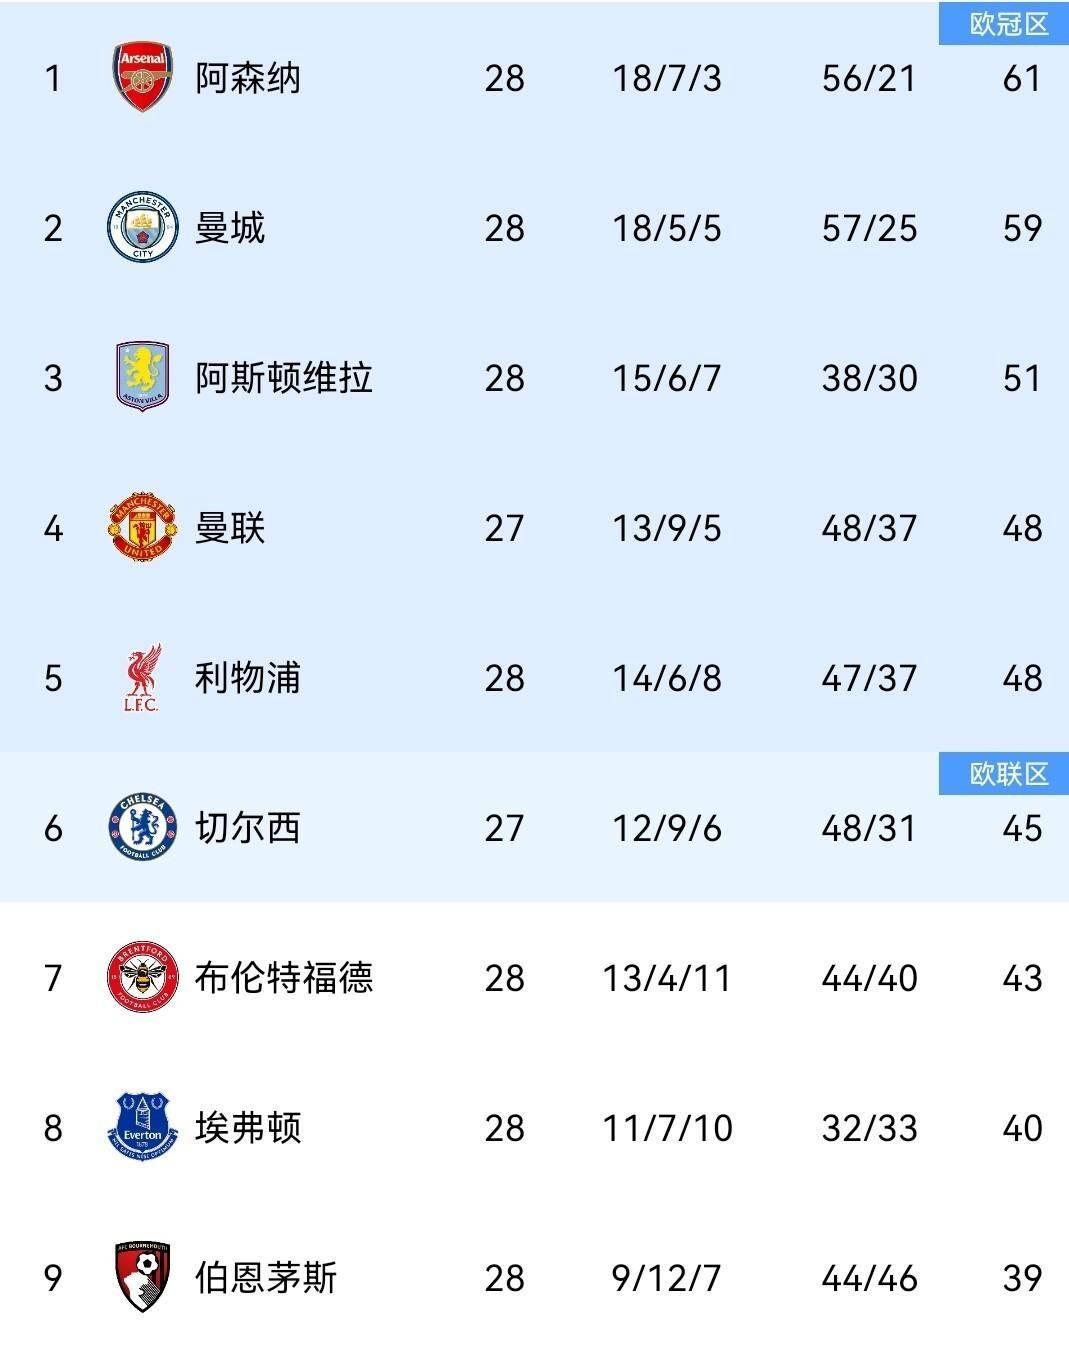
Task: Click the Manchester United club crest
Action: (143, 527)
